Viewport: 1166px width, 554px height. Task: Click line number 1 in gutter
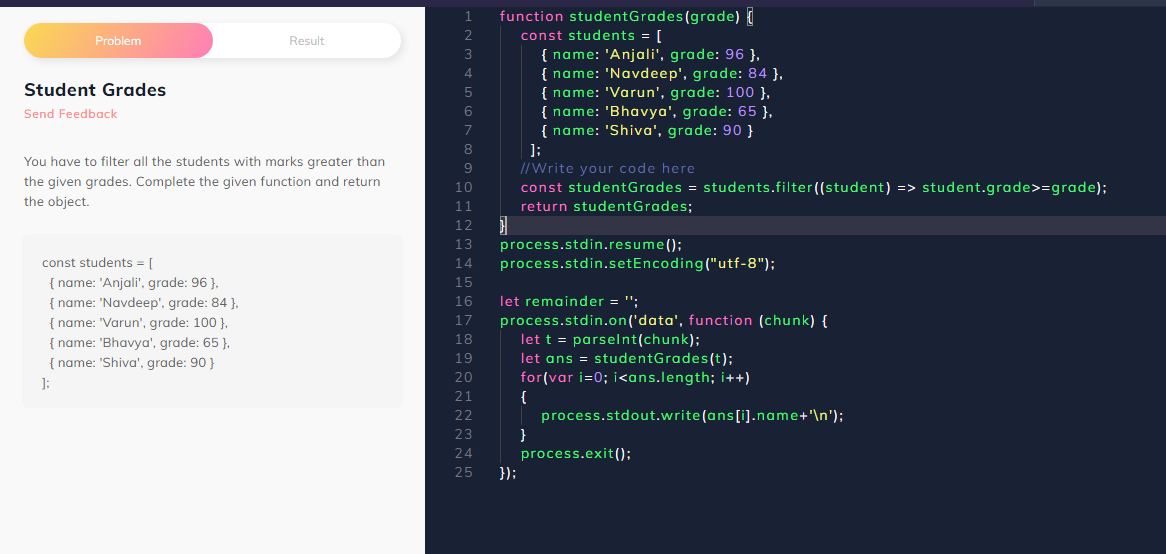(x=468, y=16)
